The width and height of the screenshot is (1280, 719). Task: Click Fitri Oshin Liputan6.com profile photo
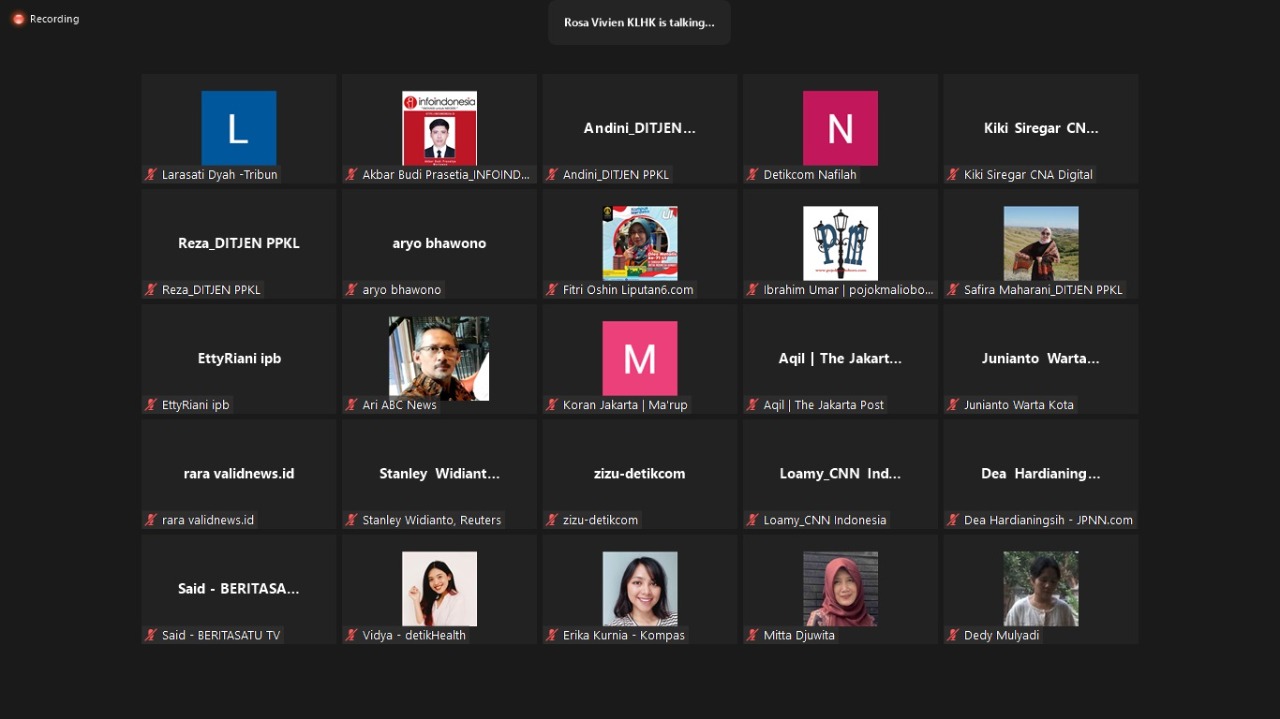coord(639,243)
